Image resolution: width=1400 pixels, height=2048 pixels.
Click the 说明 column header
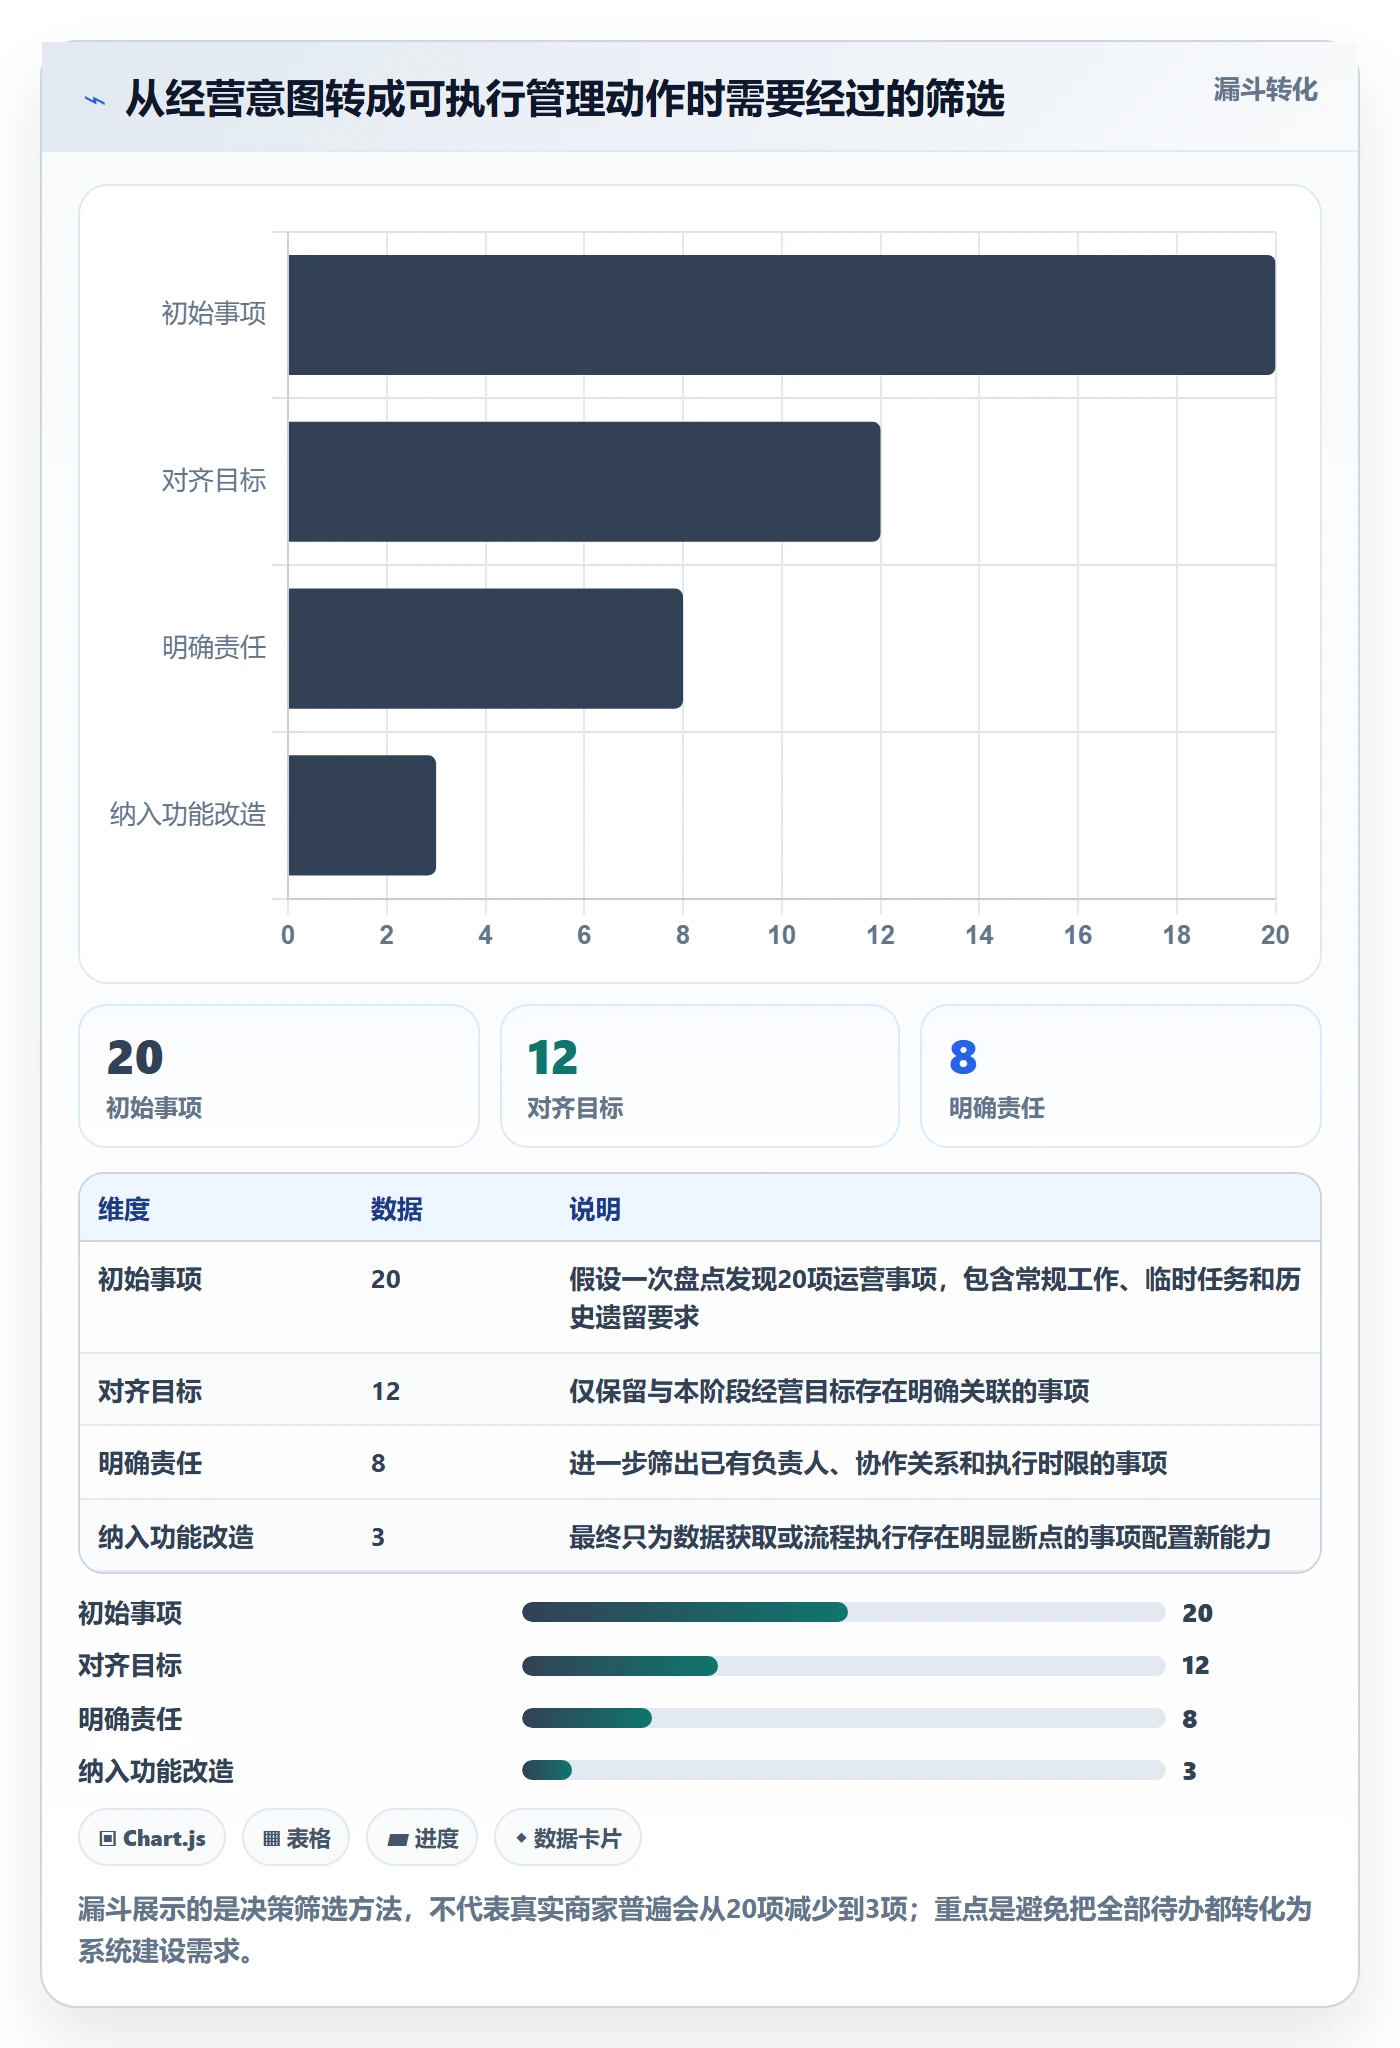pos(595,1209)
